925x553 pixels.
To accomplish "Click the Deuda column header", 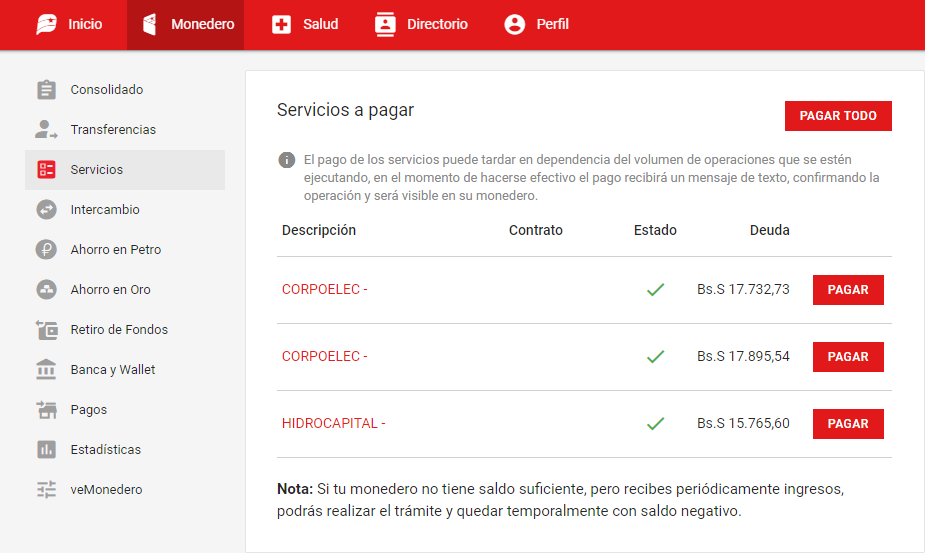I will click(769, 230).
